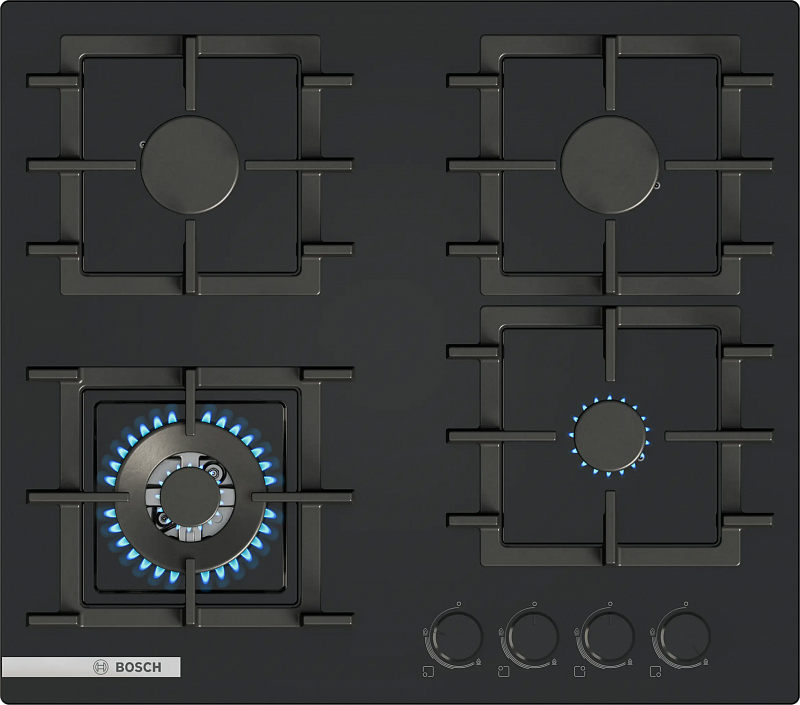Click the ignition dot marker above the third knob

[x=610, y=602]
